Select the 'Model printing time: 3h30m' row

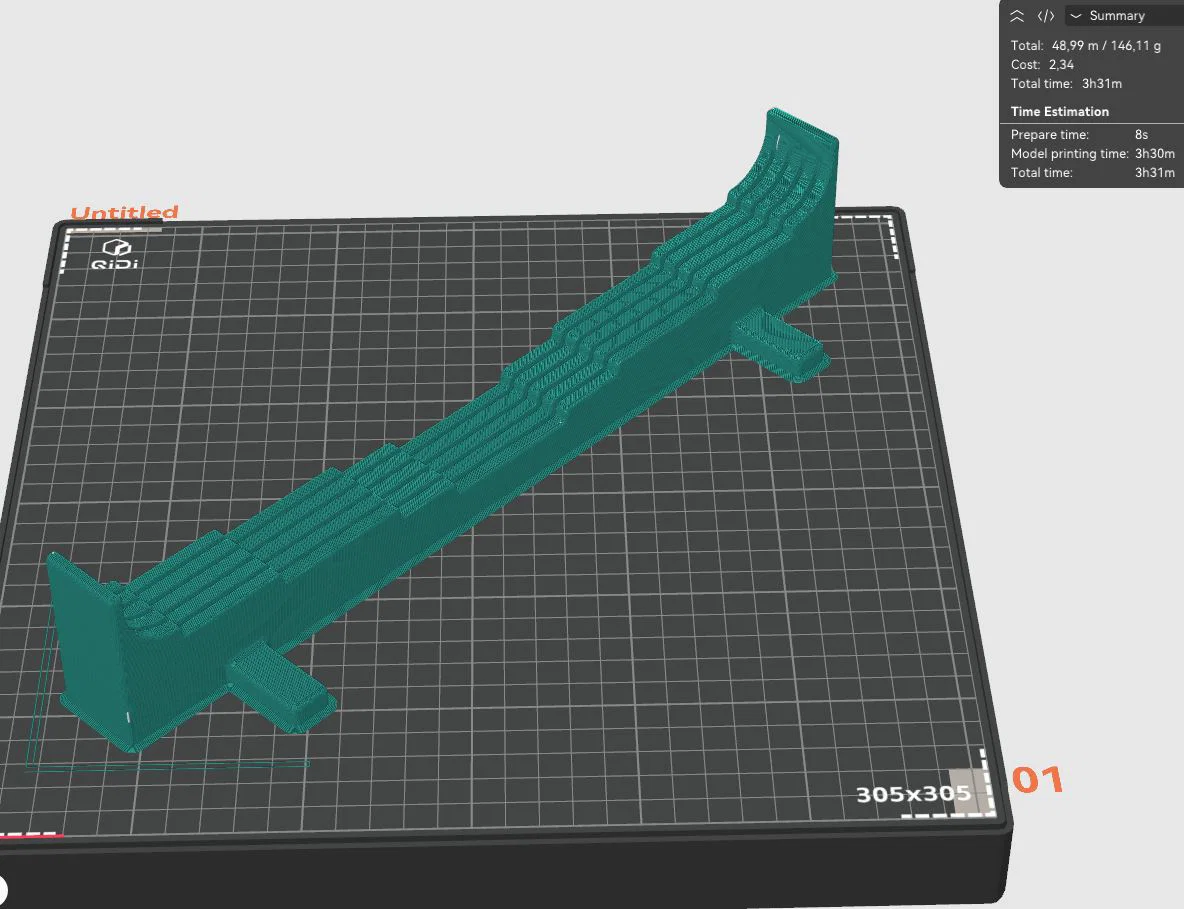[1092, 153]
